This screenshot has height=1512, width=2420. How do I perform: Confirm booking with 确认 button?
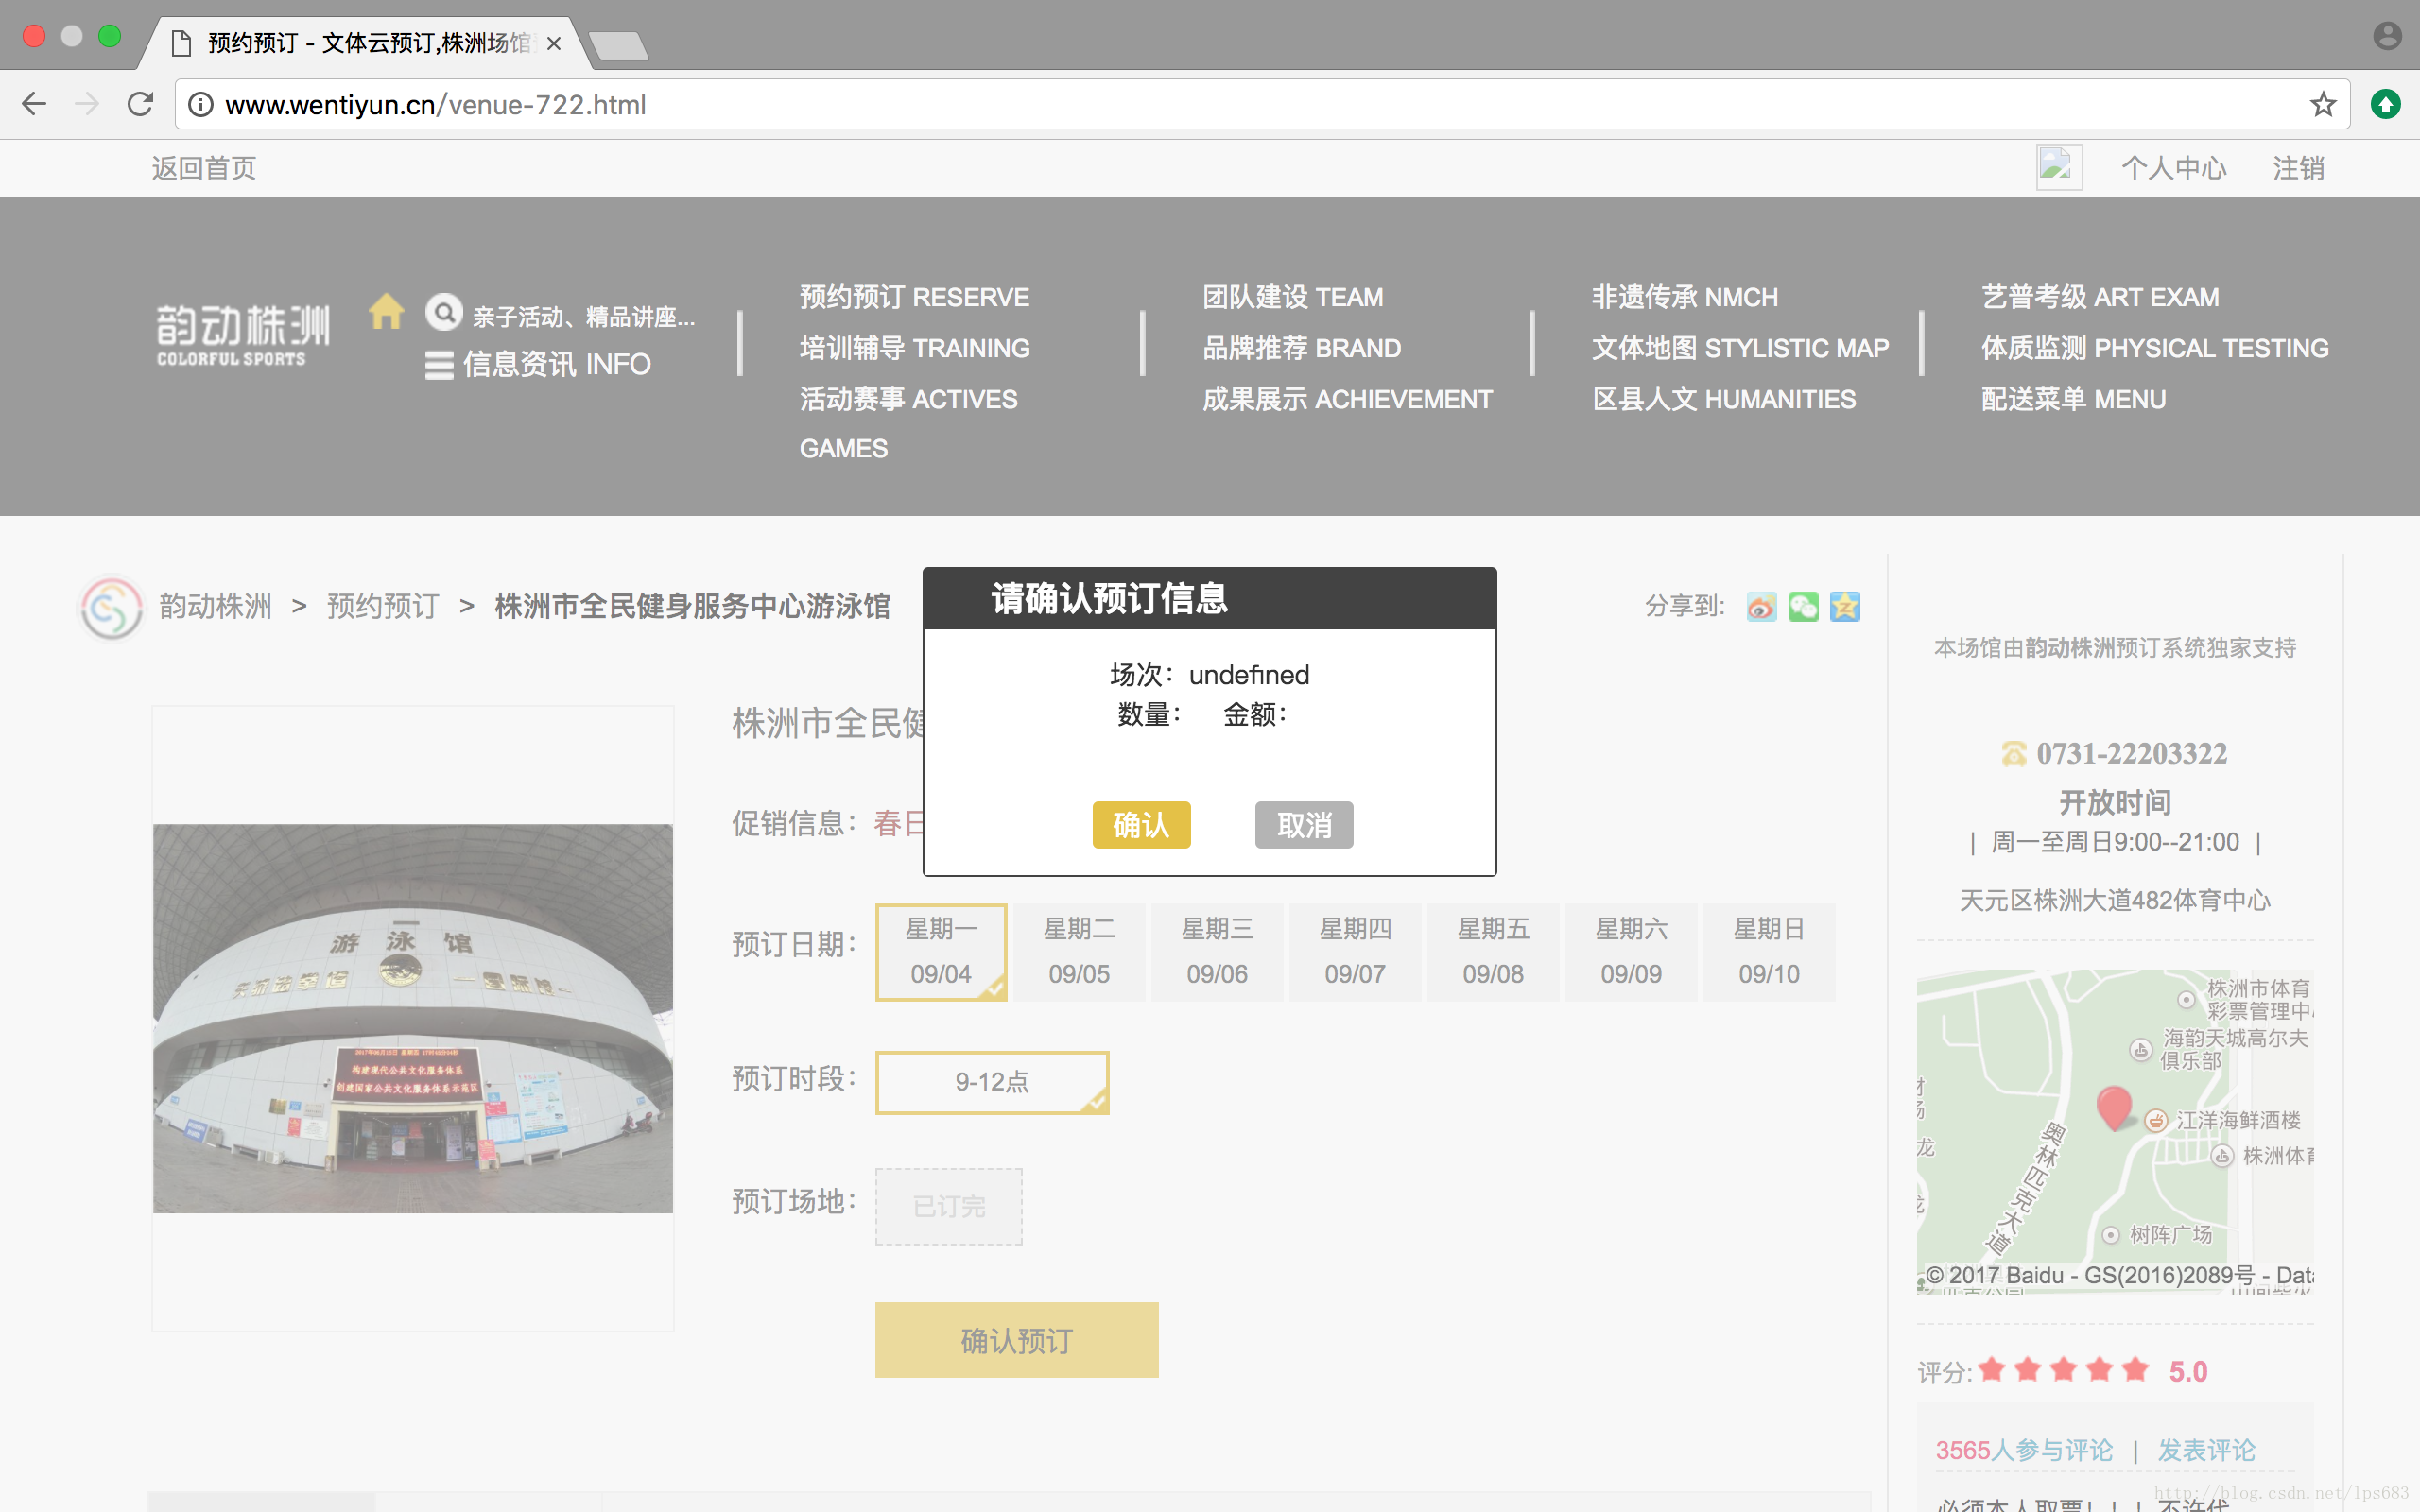(x=1141, y=825)
